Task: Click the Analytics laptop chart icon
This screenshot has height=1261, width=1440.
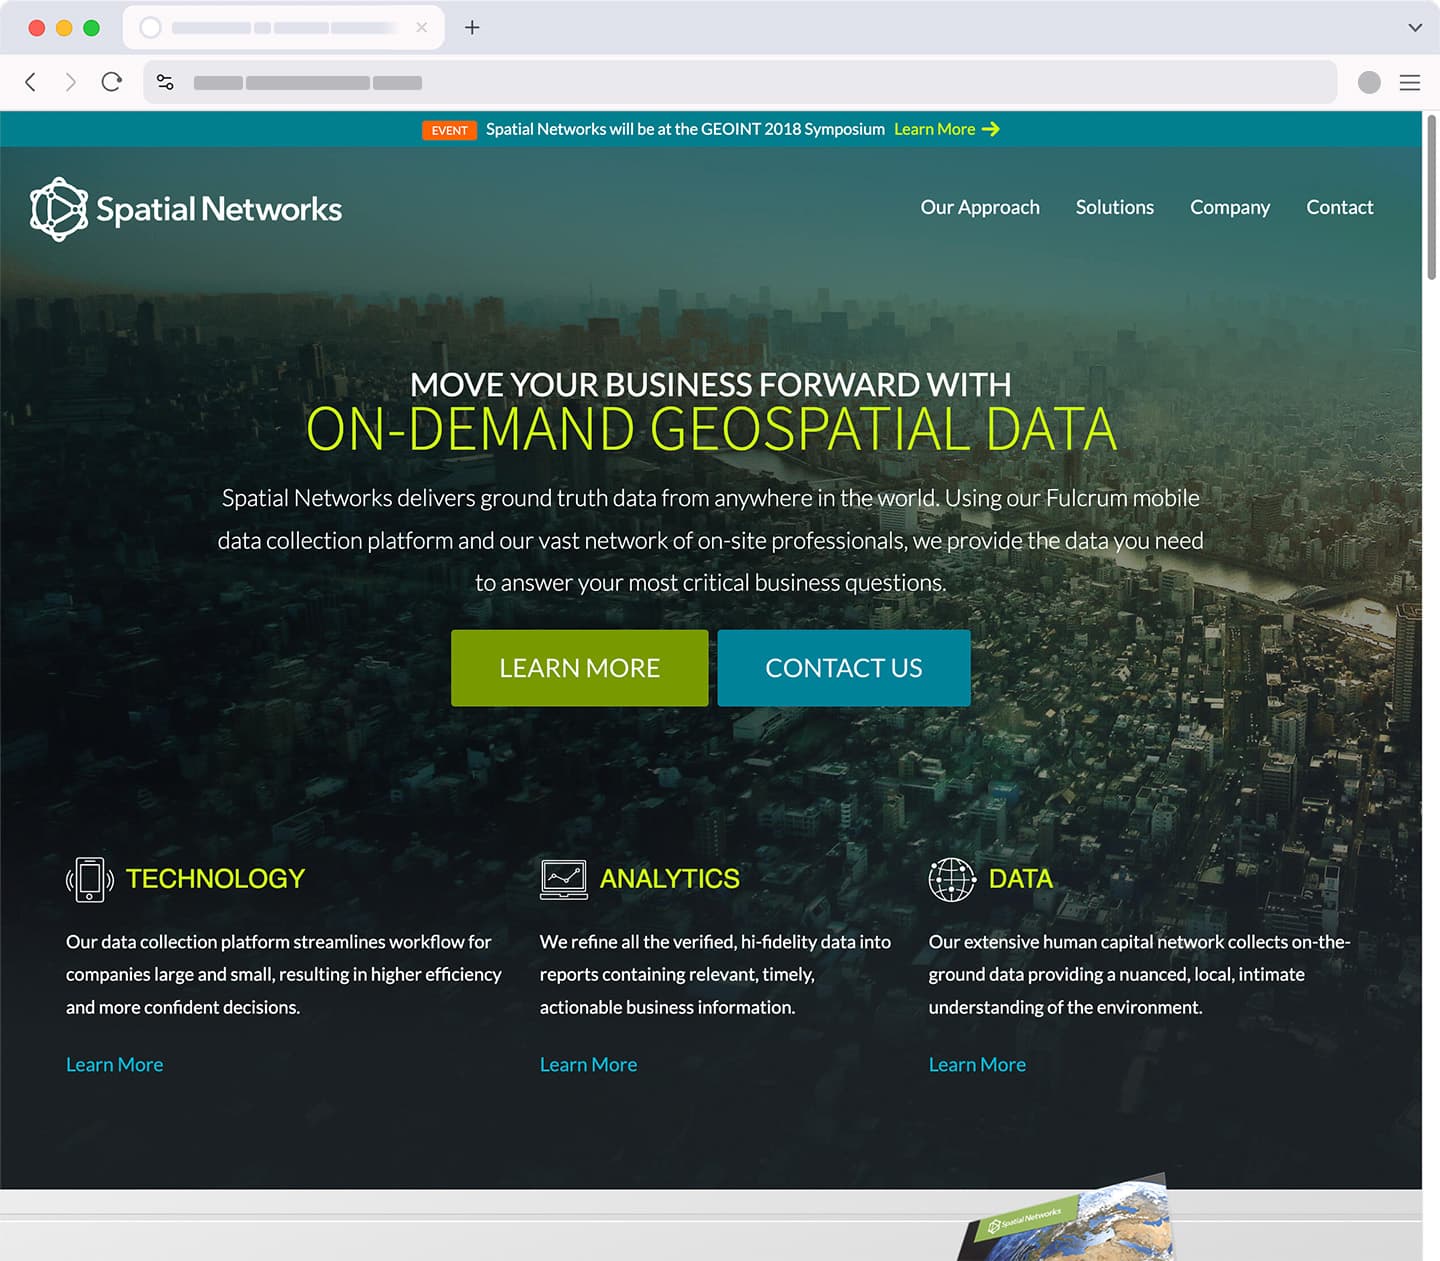Action: pos(564,879)
